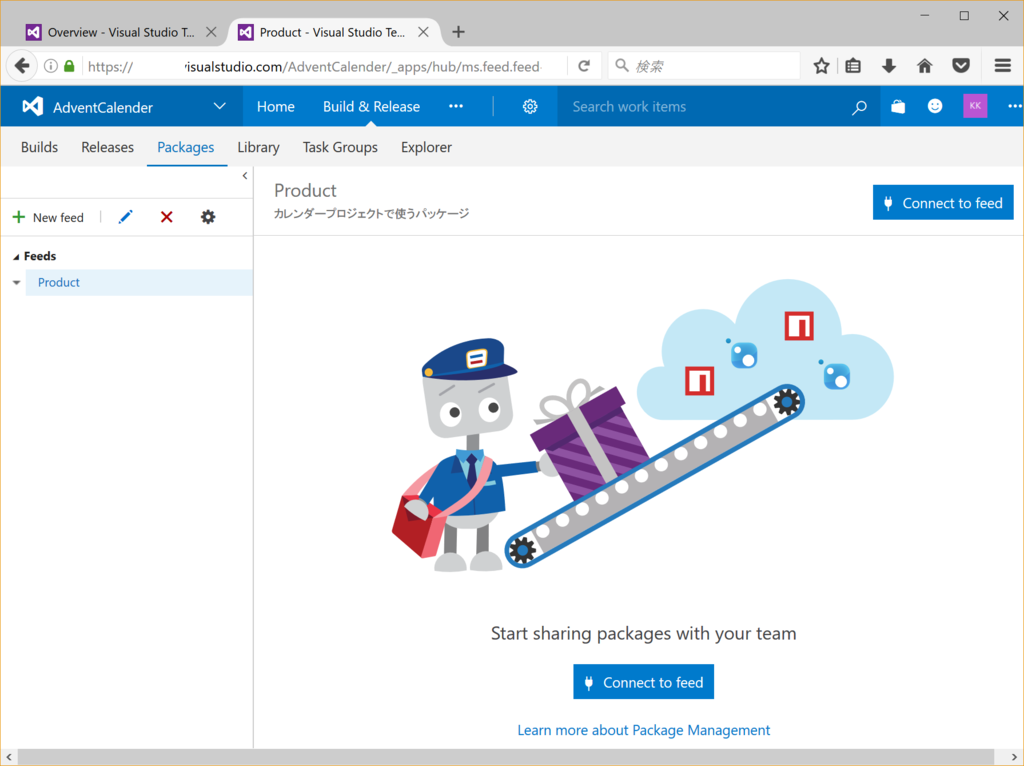Screen dimensions: 1024x766
Task: Collapse the left feeds pane chevron
Action: [245, 176]
